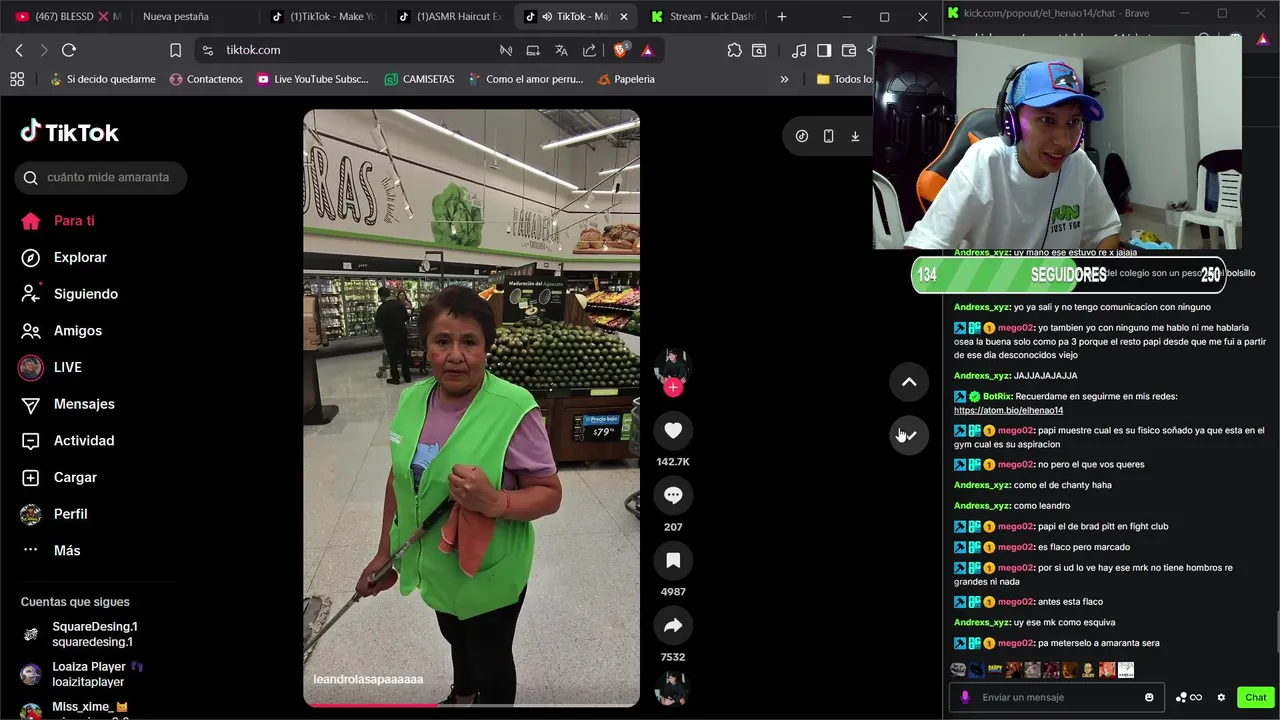The image size is (1280, 720).
Task: Click the download icon above the video
Action: pyautogui.click(x=855, y=136)
